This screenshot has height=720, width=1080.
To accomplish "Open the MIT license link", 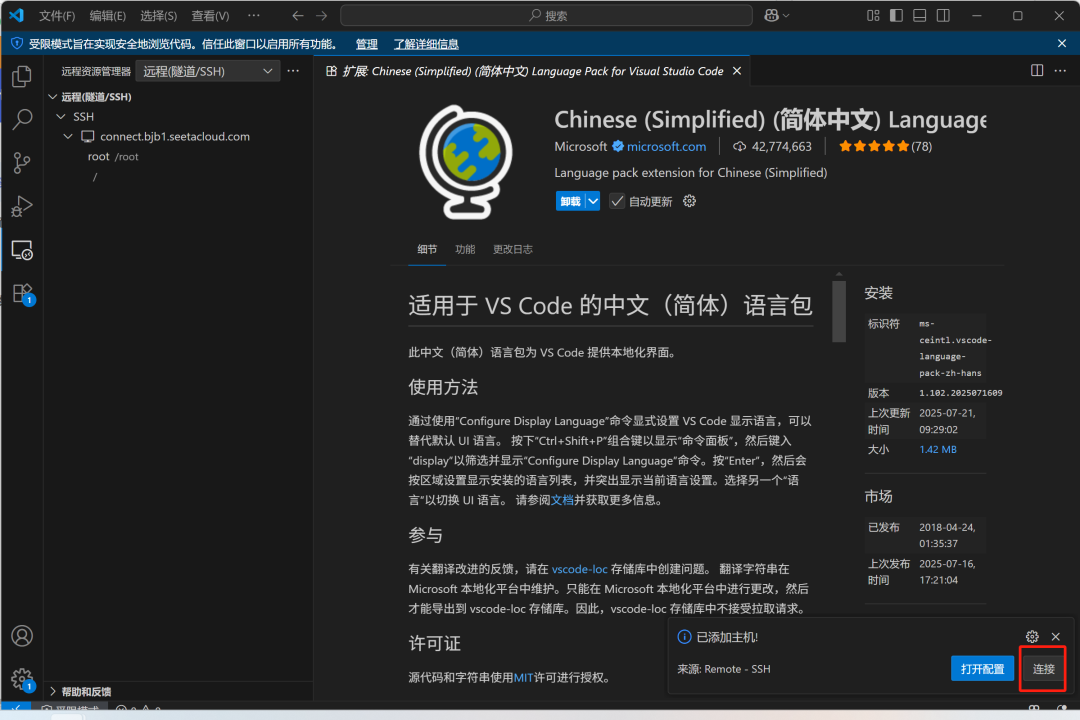I will [x=523, y=678].
